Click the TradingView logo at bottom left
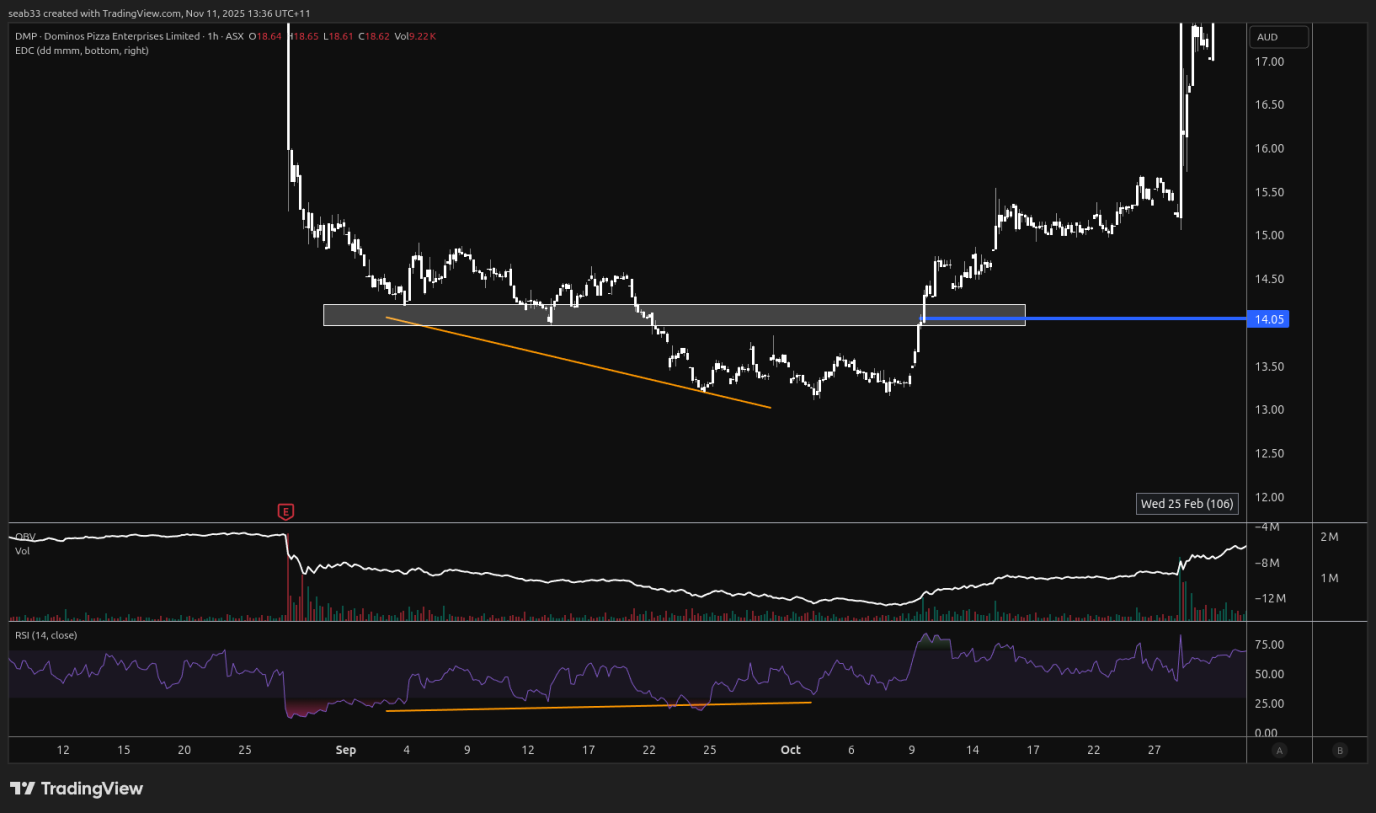This screenshot has width=1376, height=813. click(76, 789)
